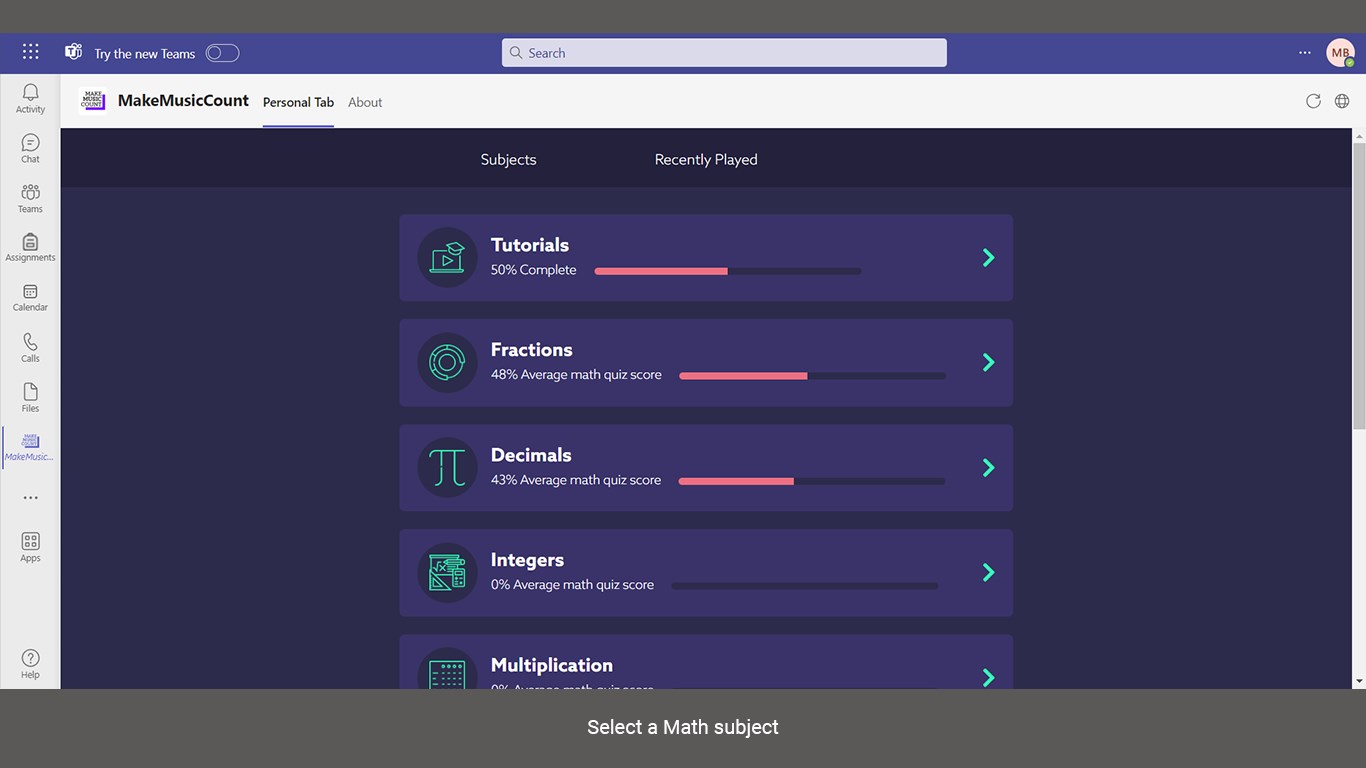Viewport: 1366px width, 768px height.
Task: Click the scrollbar down arrow
Action: point(1359,681)
